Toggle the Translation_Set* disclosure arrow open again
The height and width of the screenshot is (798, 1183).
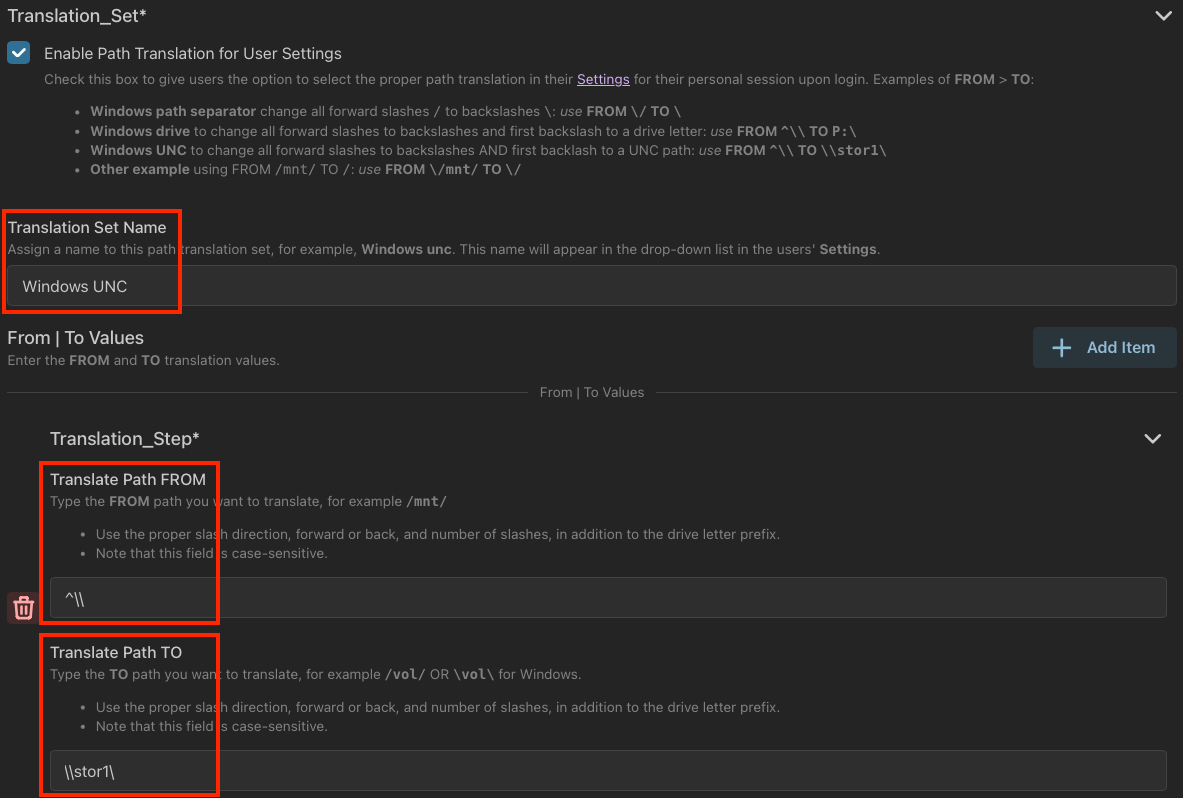[x=1163, y=16]
